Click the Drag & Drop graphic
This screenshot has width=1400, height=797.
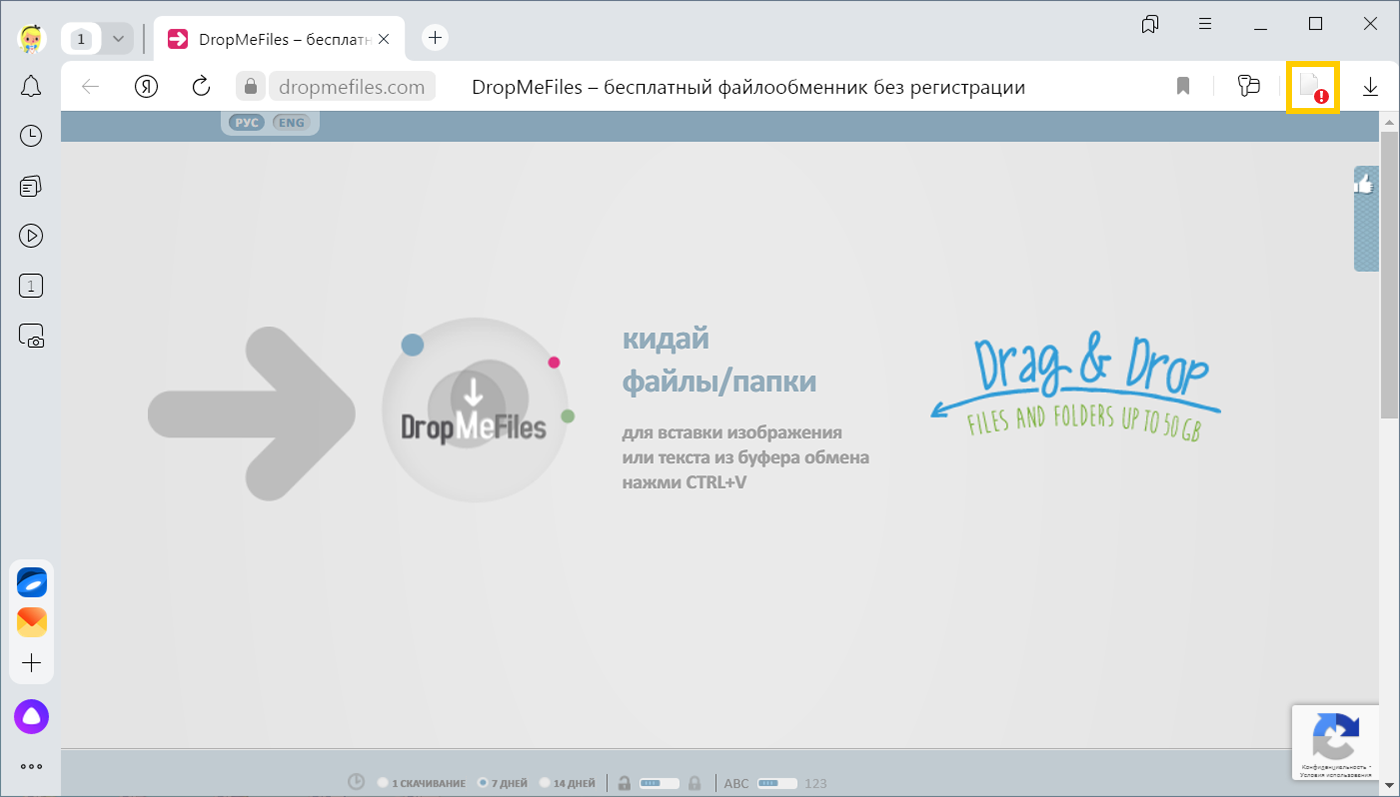pyautogui.click(x=1076, y=388)
